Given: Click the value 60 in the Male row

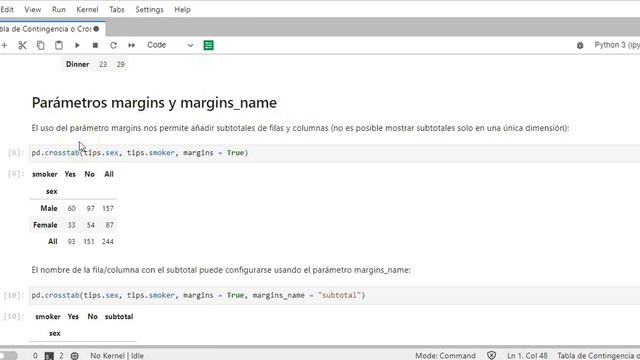Looking at the screenshot, I should 71,209.
